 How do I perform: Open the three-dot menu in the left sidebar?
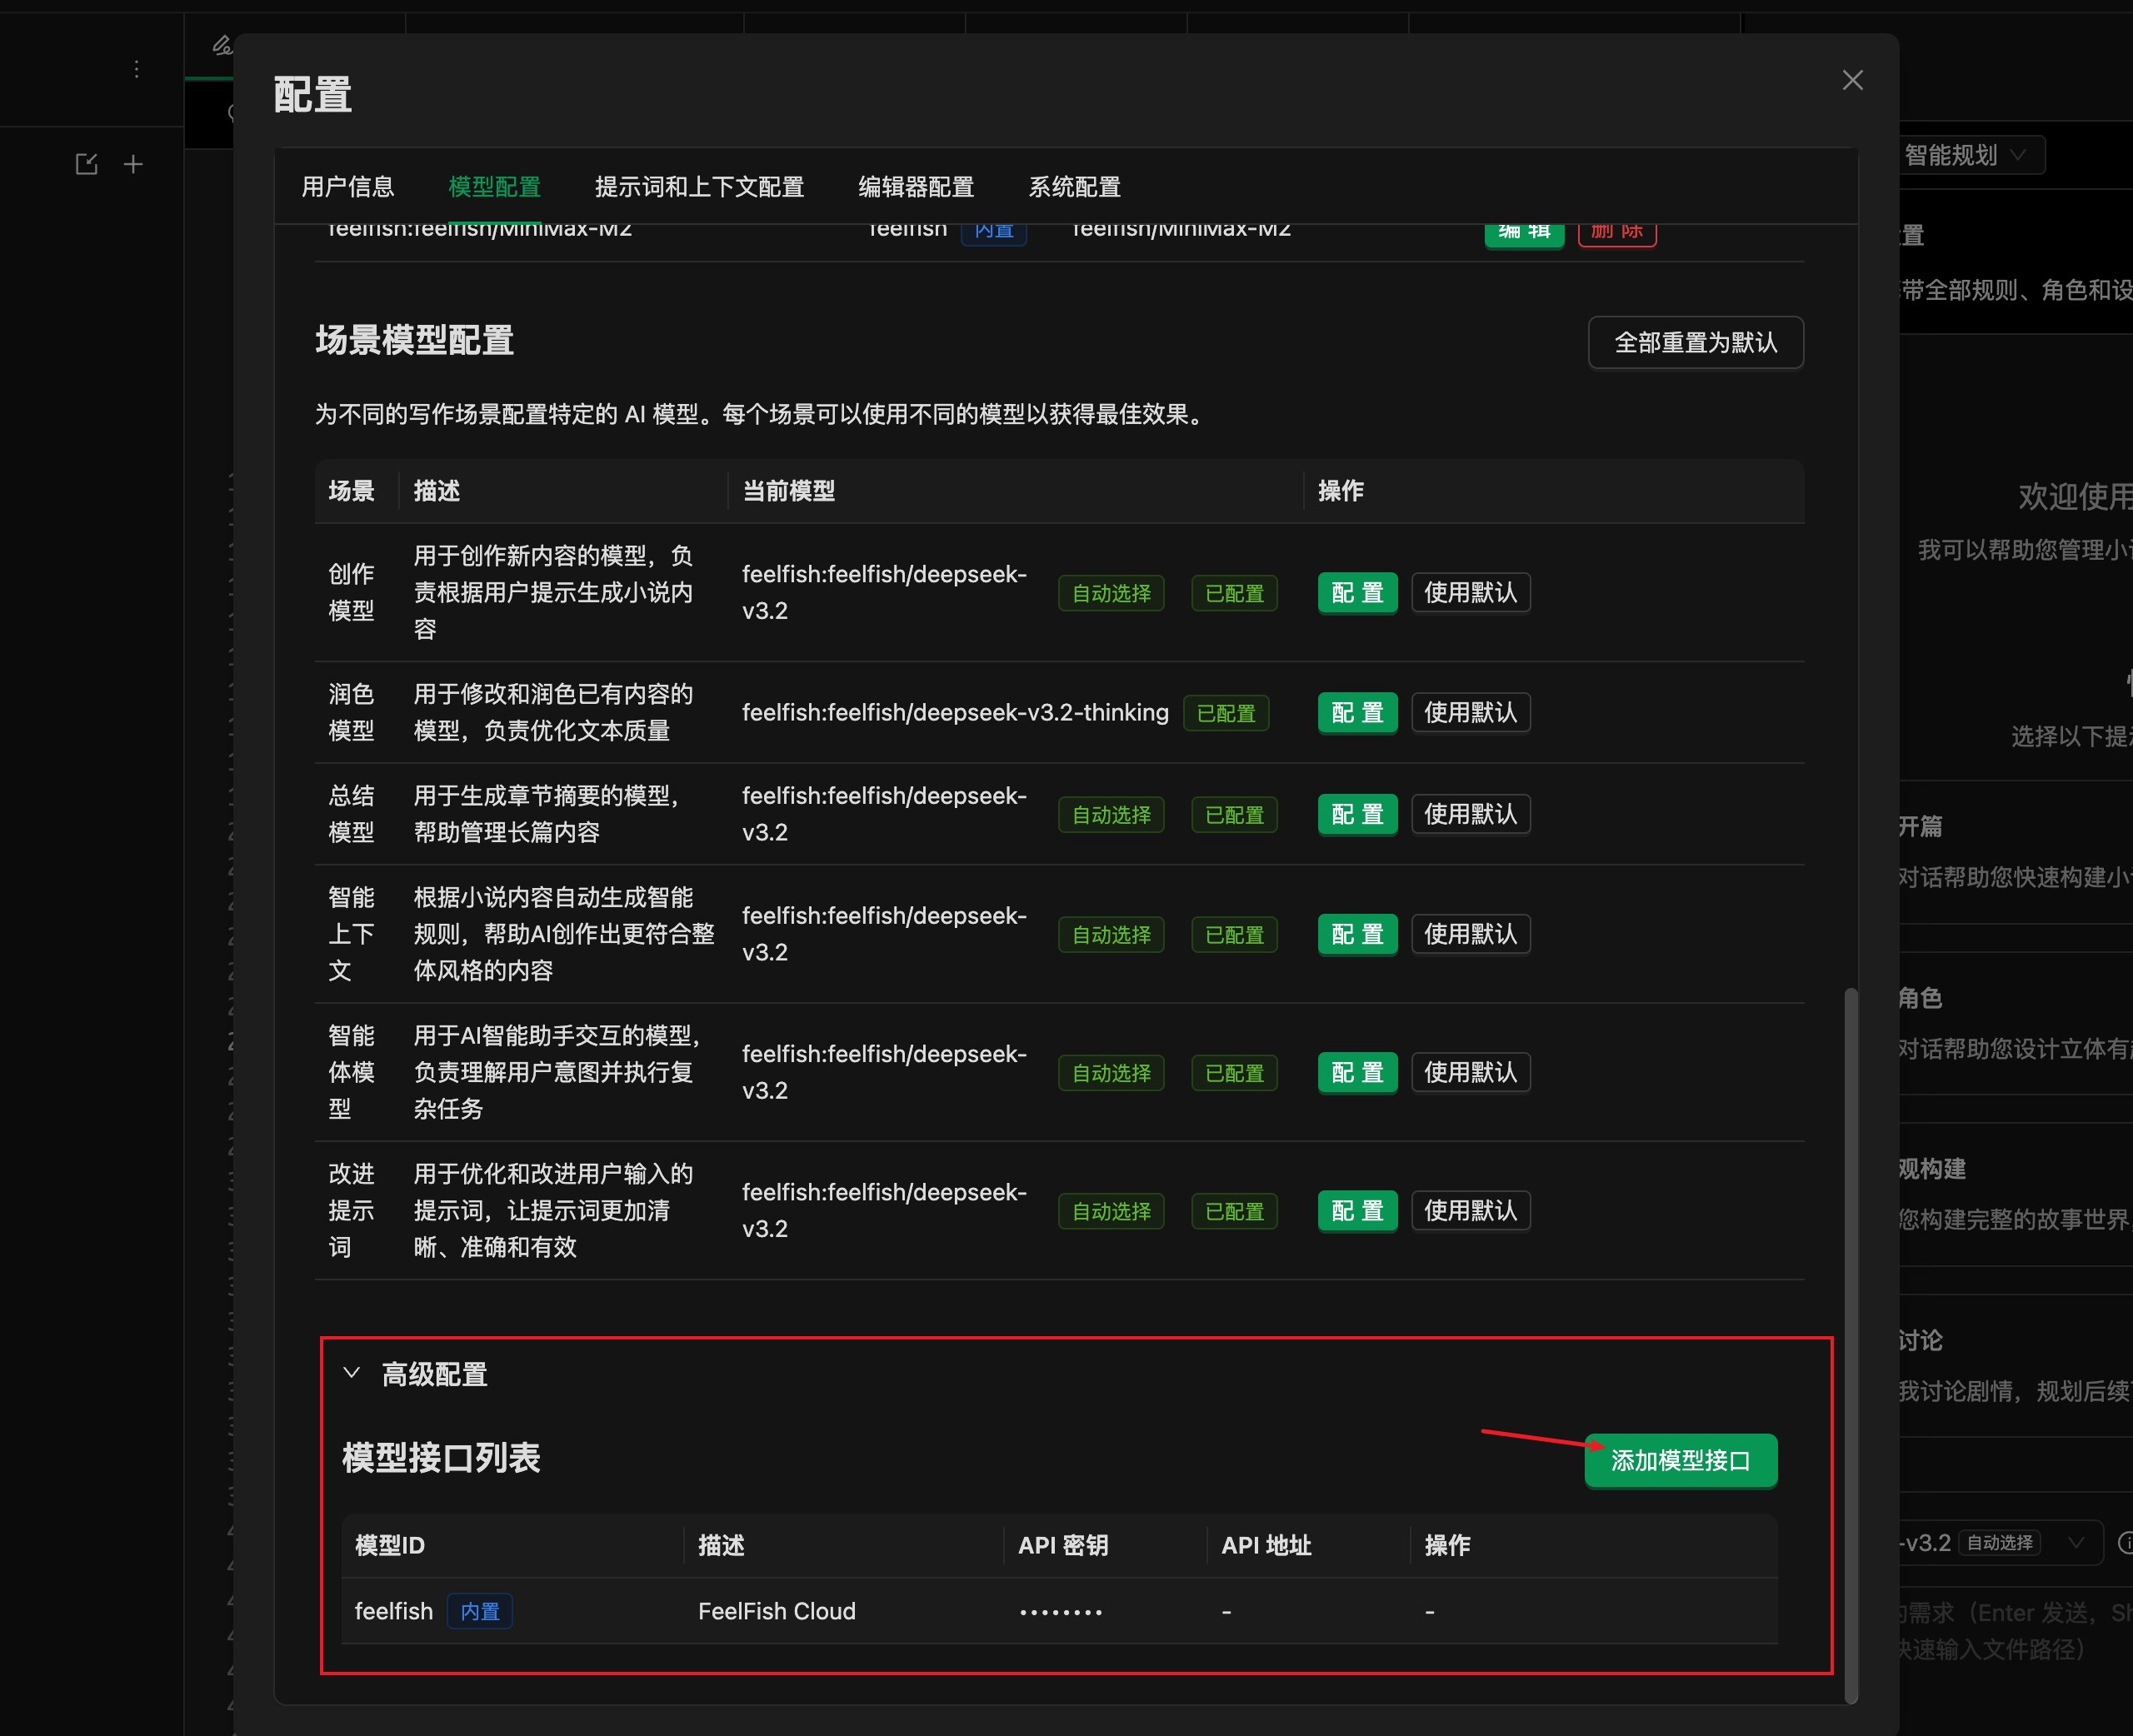pyautogui.click(x=137, y=68)
